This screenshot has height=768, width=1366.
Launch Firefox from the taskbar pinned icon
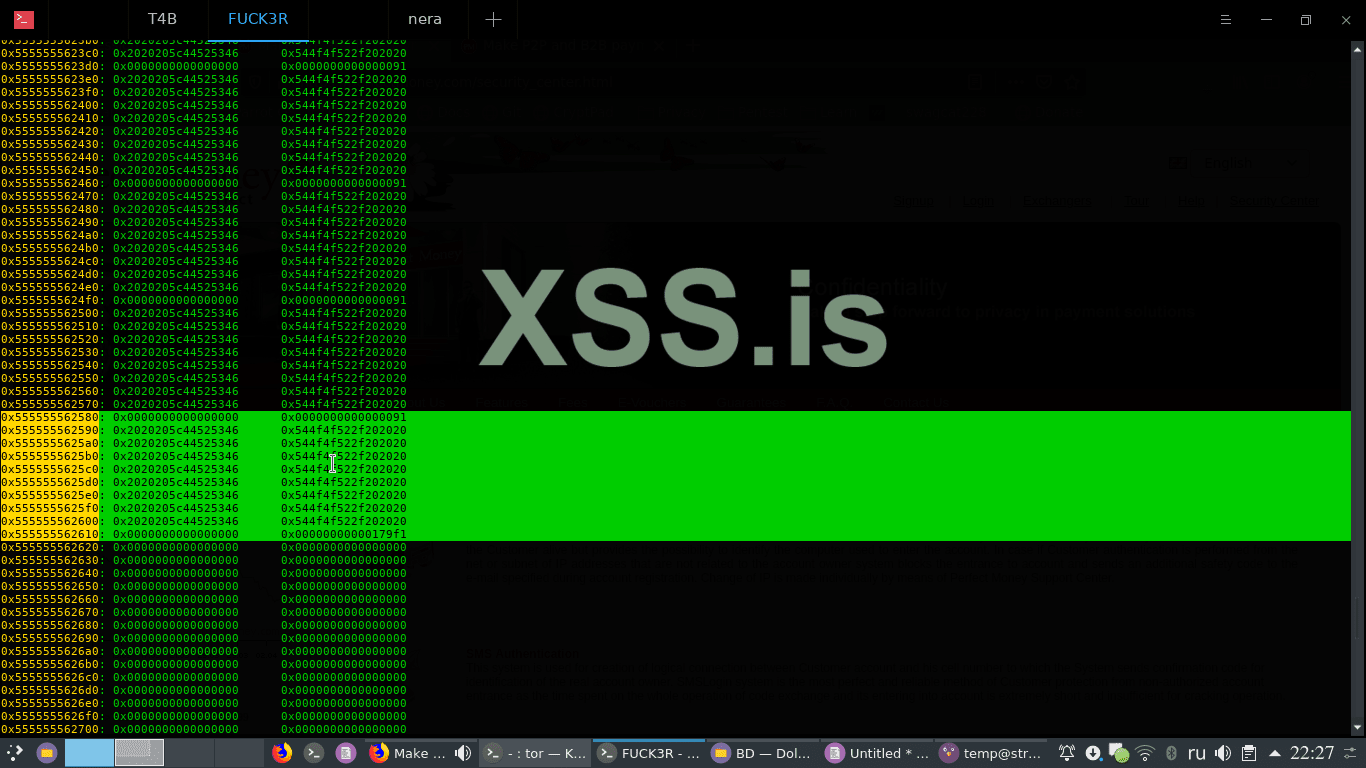point(282,753)
